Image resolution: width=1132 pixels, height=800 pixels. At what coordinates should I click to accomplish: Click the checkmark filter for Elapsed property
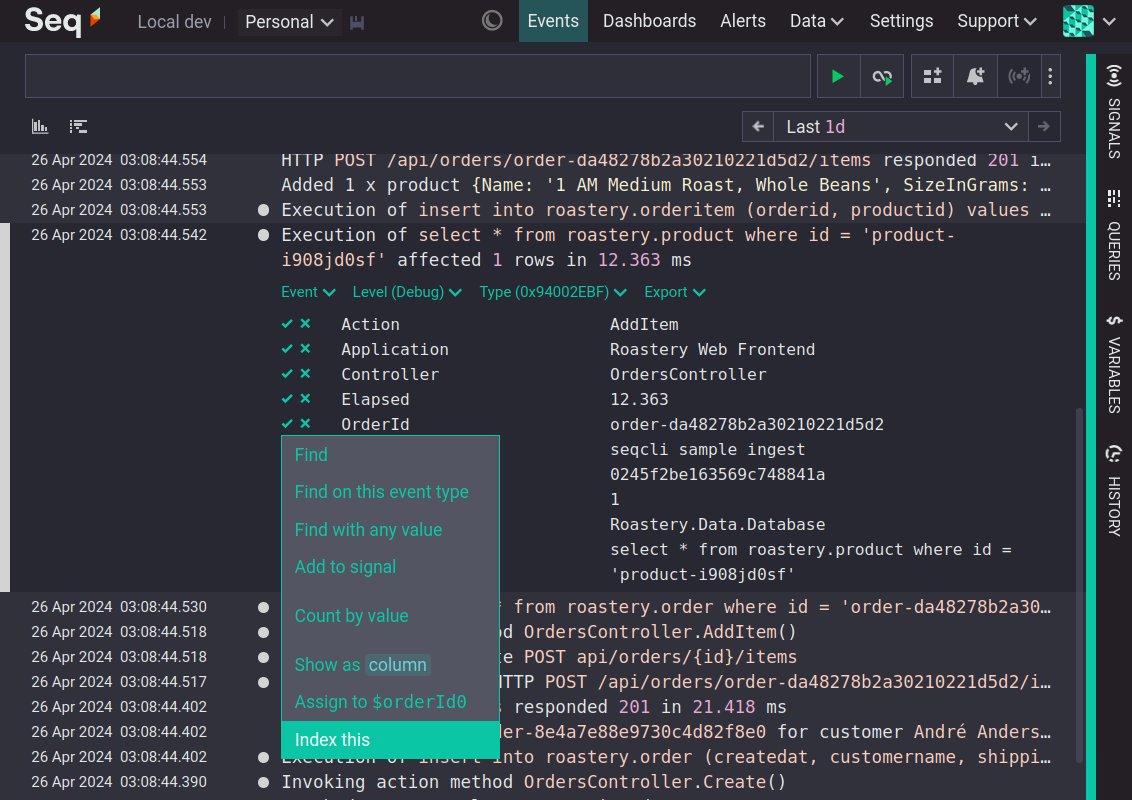point(287,399)
